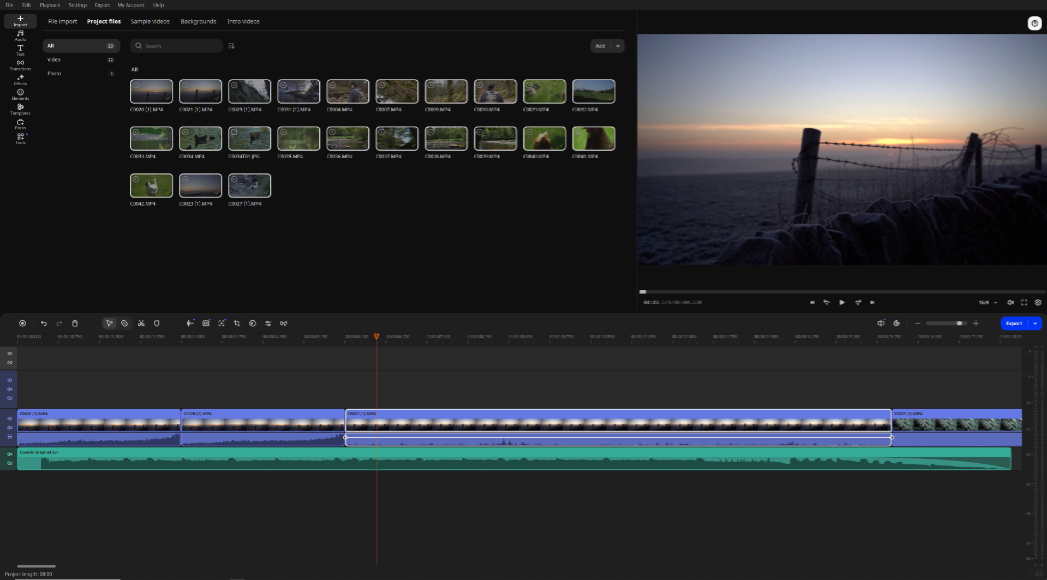
Task: Select the white chicken thumbnail C0042.MP4
Action: 151,186
